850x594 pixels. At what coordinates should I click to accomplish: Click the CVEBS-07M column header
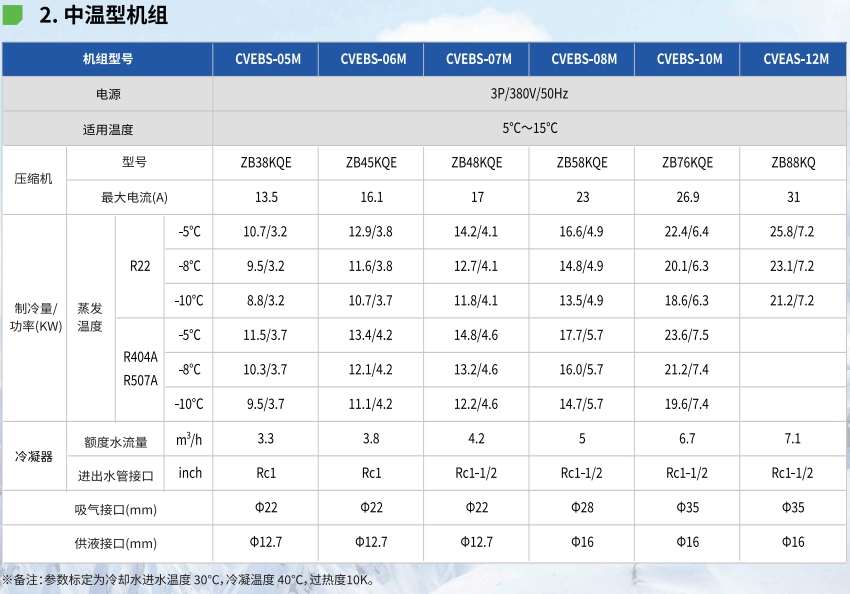click(x=479, y=59)
